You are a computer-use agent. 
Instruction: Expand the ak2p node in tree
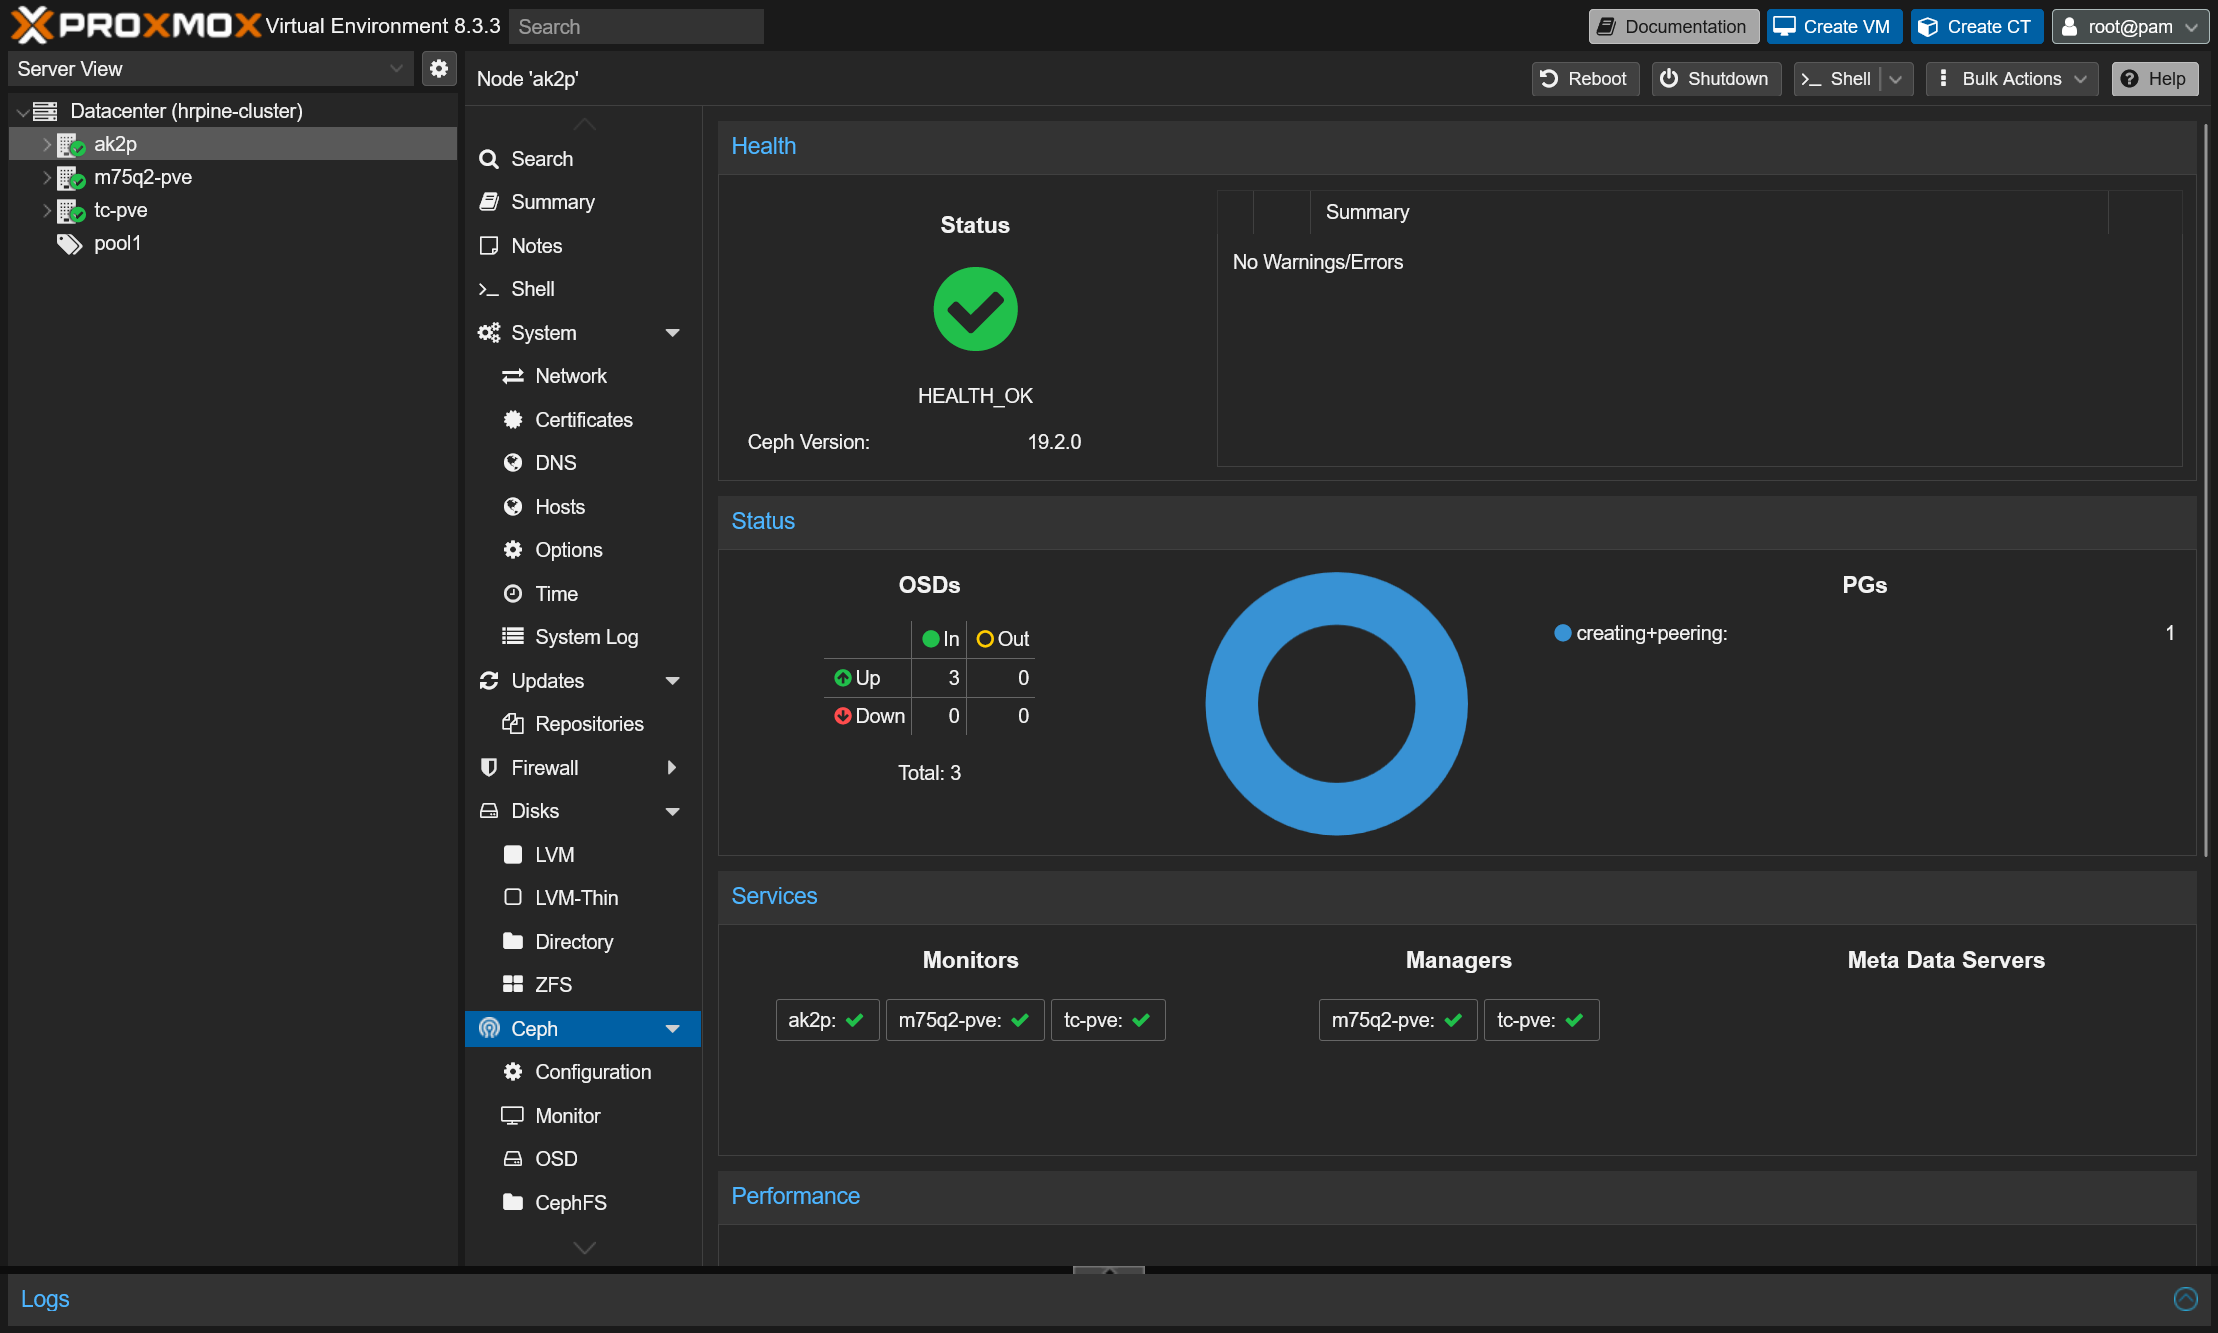[x=46, y=144]
